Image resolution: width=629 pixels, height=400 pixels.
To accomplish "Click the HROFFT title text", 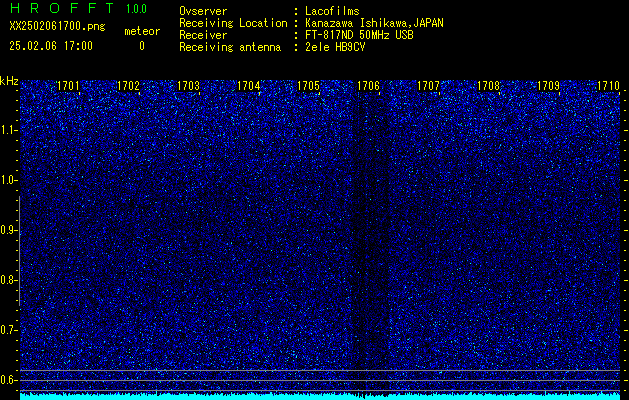I will [x=62, y=8].
